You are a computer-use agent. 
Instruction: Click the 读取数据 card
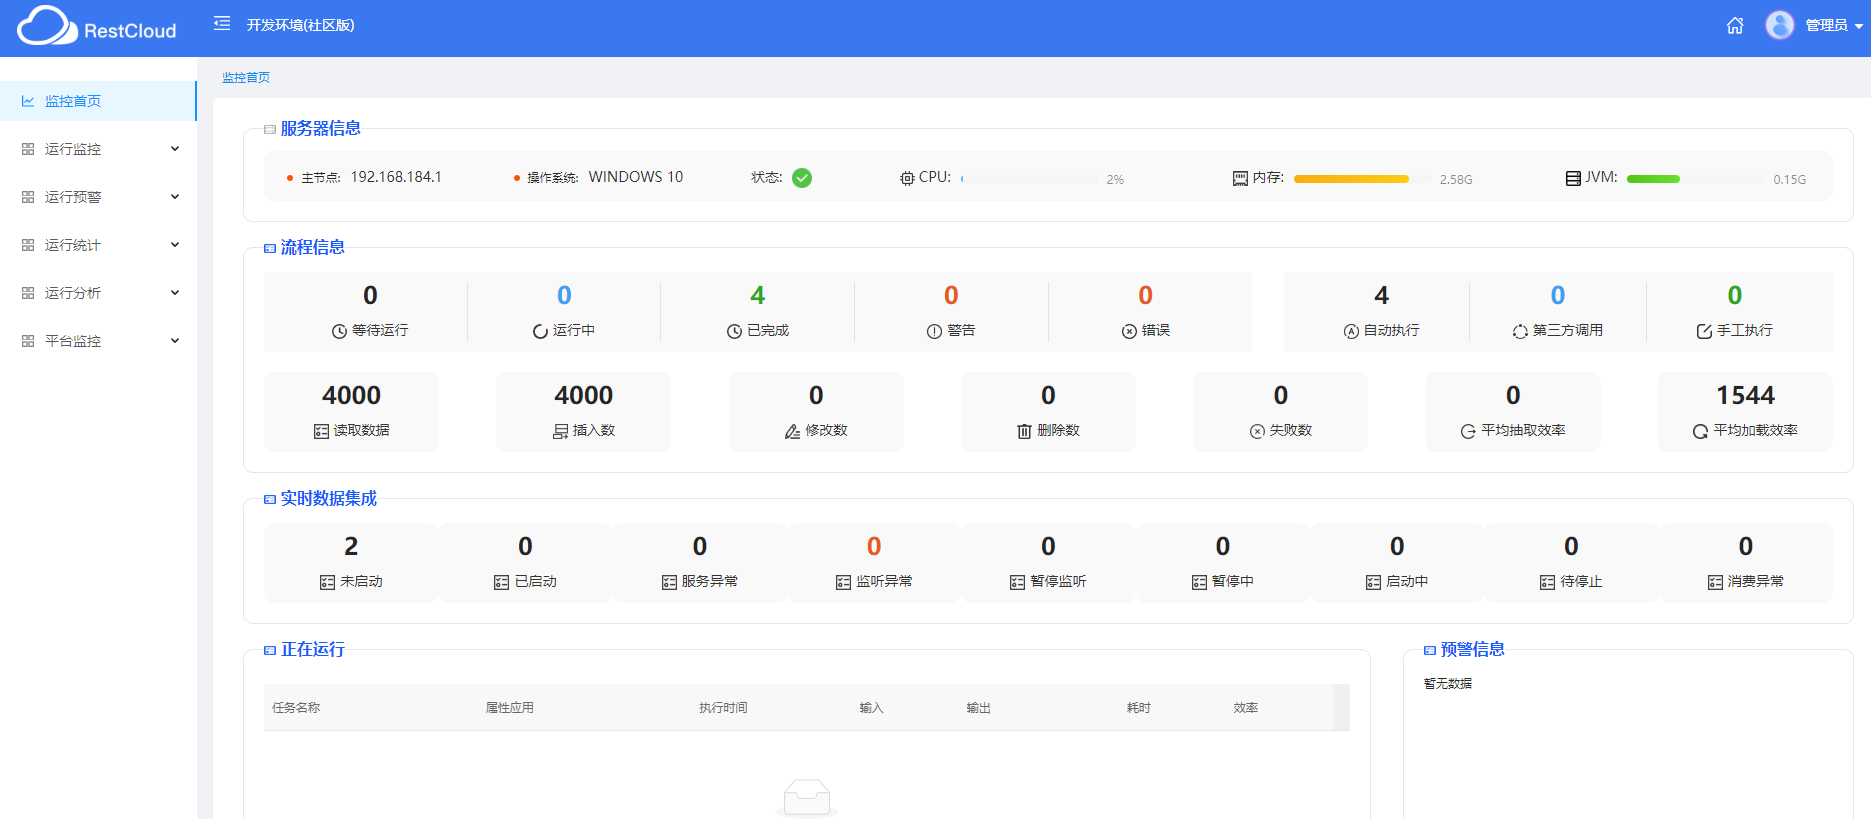coord(351,411)
